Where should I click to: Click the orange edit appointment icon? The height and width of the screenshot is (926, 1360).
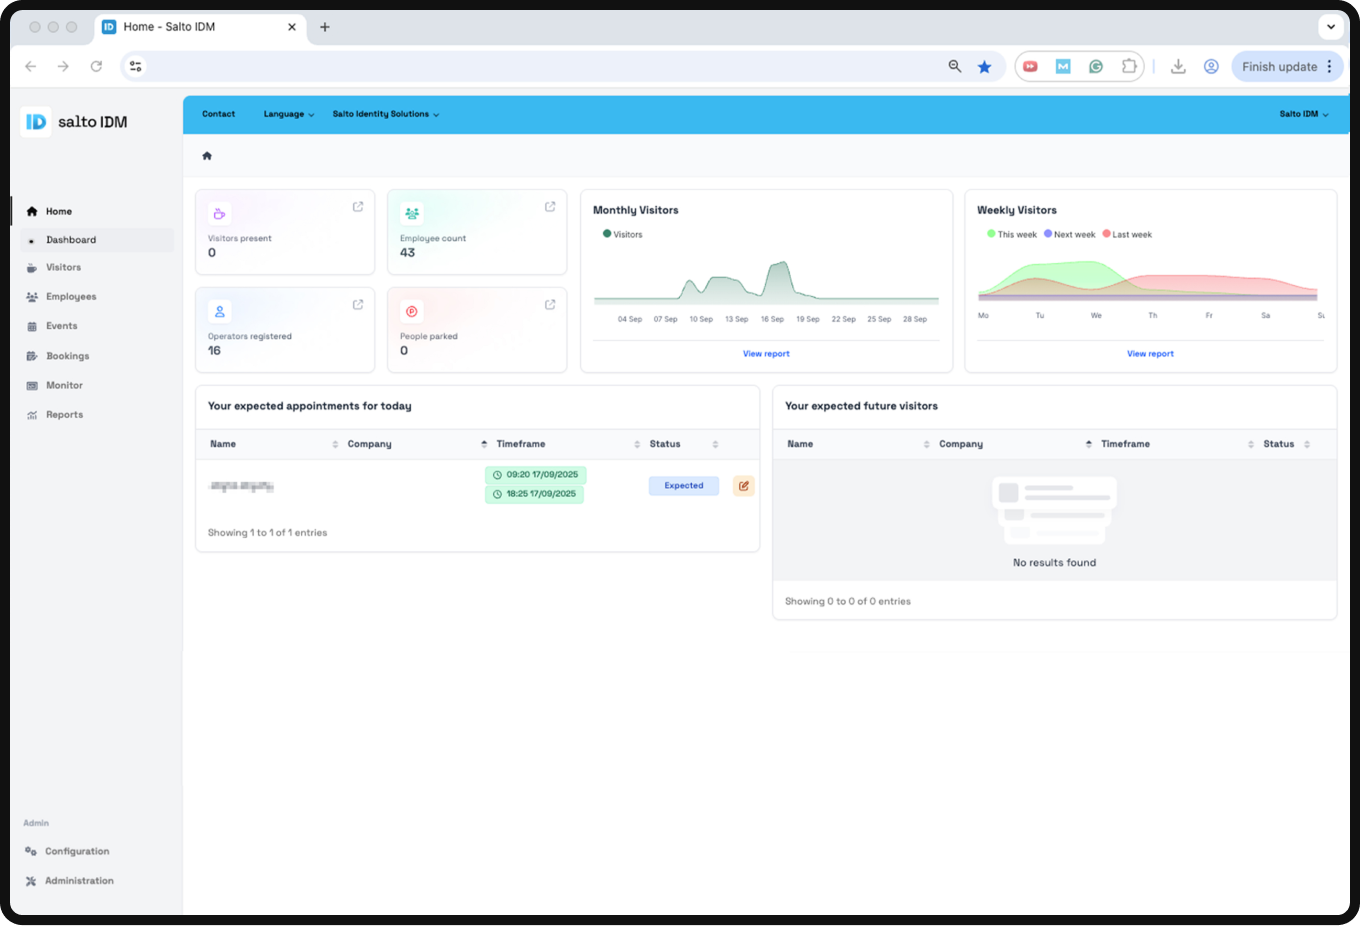pyautogui.click(x=743, y=486)
